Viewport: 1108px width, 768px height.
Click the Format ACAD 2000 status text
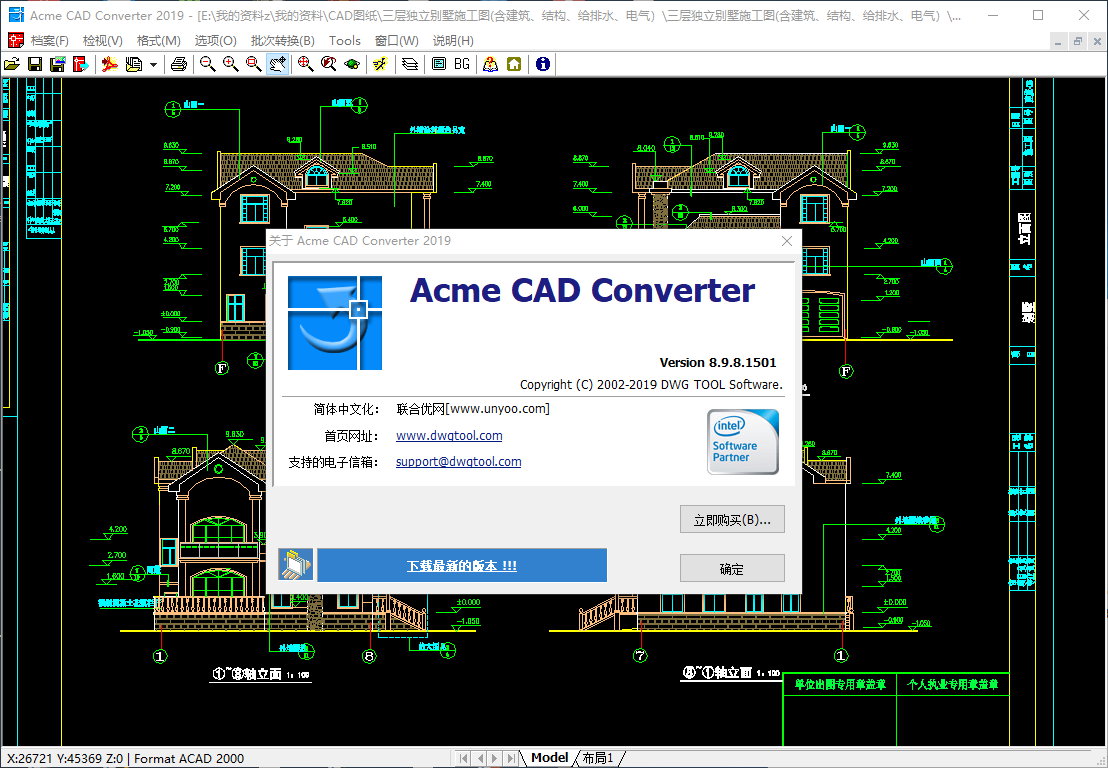pyautogui.click(x=189, y=759)
